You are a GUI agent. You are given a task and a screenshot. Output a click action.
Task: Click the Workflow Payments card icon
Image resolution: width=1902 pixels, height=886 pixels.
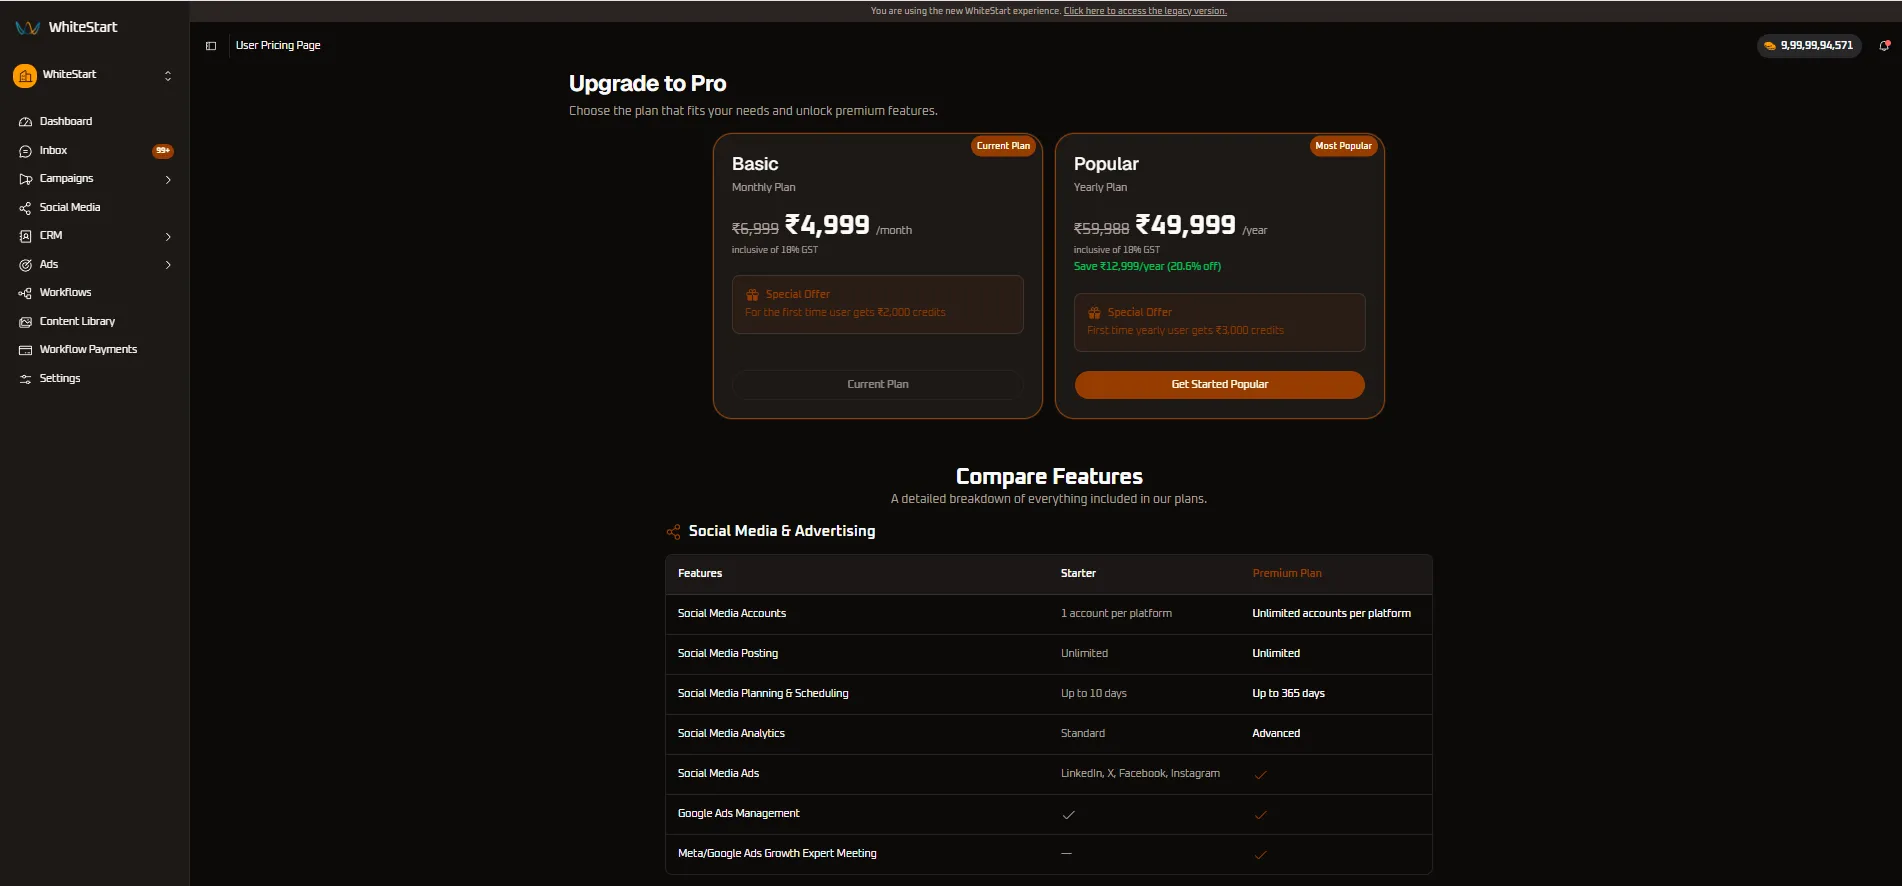(26, 350)
